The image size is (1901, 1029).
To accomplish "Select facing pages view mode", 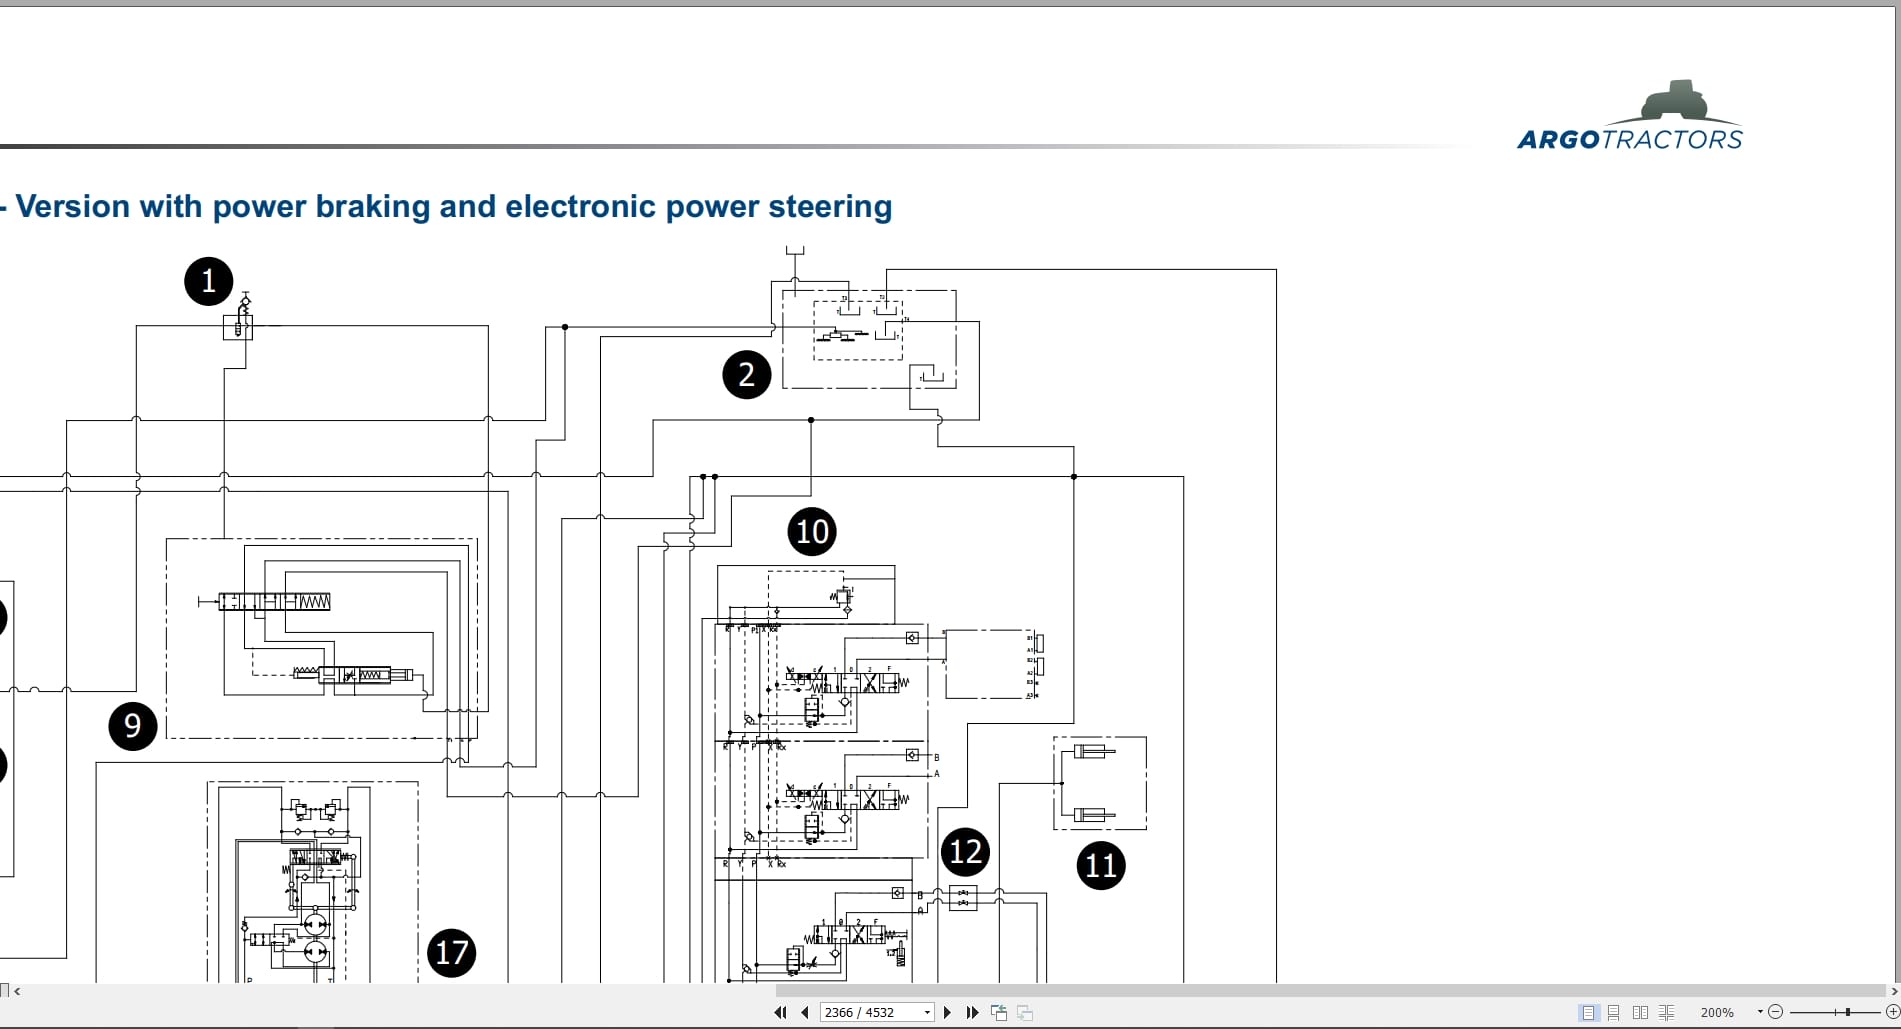I will click(x=1640, y=1012).
